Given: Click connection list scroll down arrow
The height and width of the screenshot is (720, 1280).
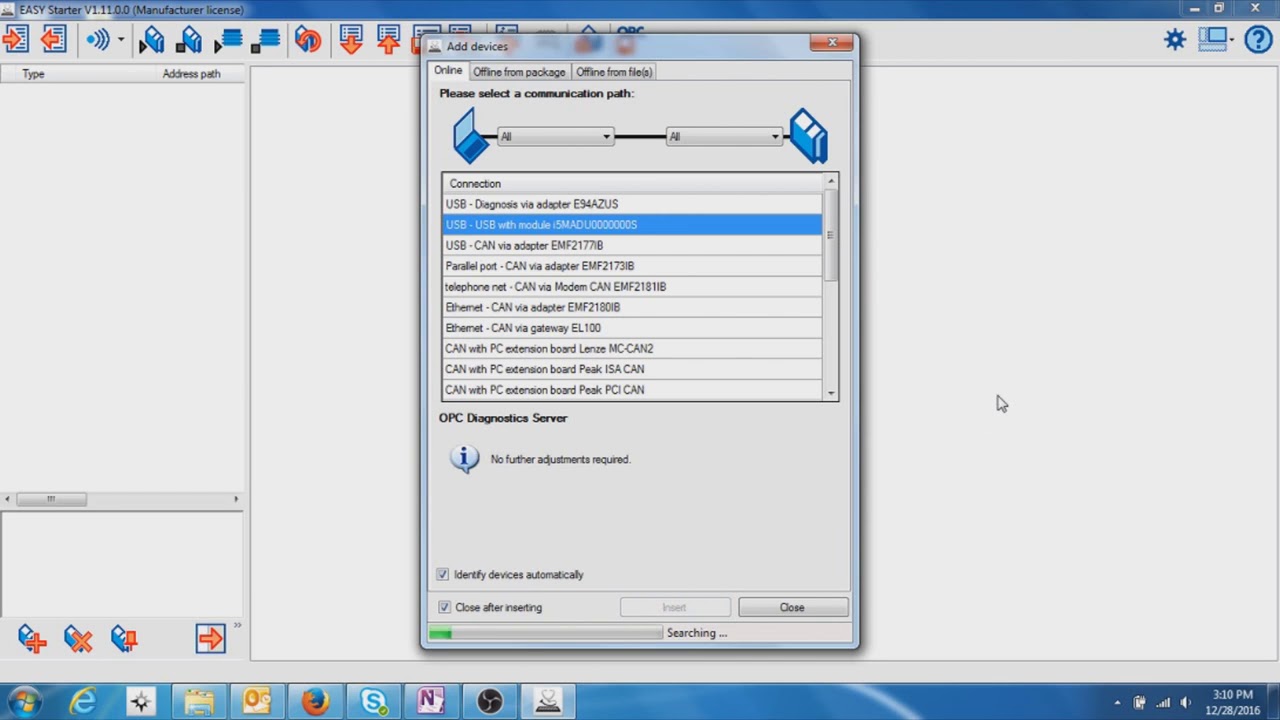Looking at the screenshot, I should pyautogui.click(x=831, y=393).
